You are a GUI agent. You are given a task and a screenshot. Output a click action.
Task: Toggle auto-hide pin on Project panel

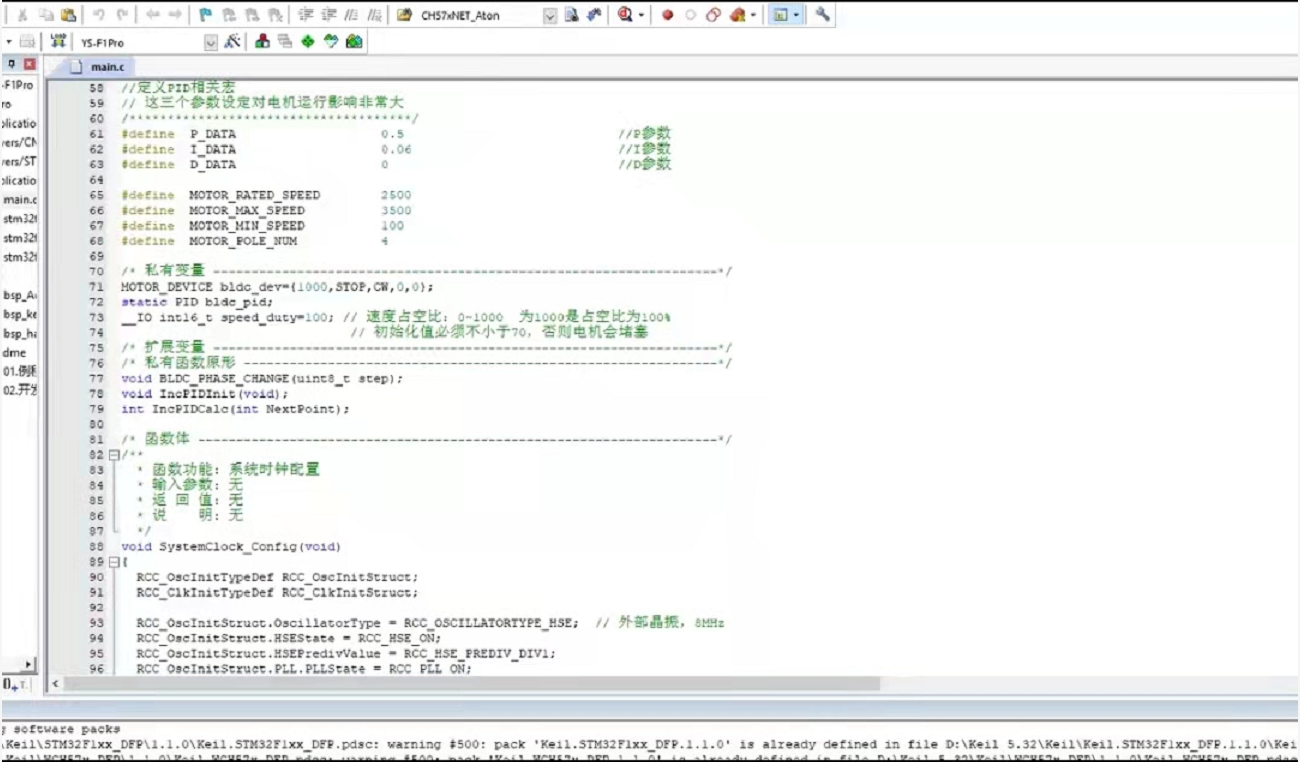(11, 64)
